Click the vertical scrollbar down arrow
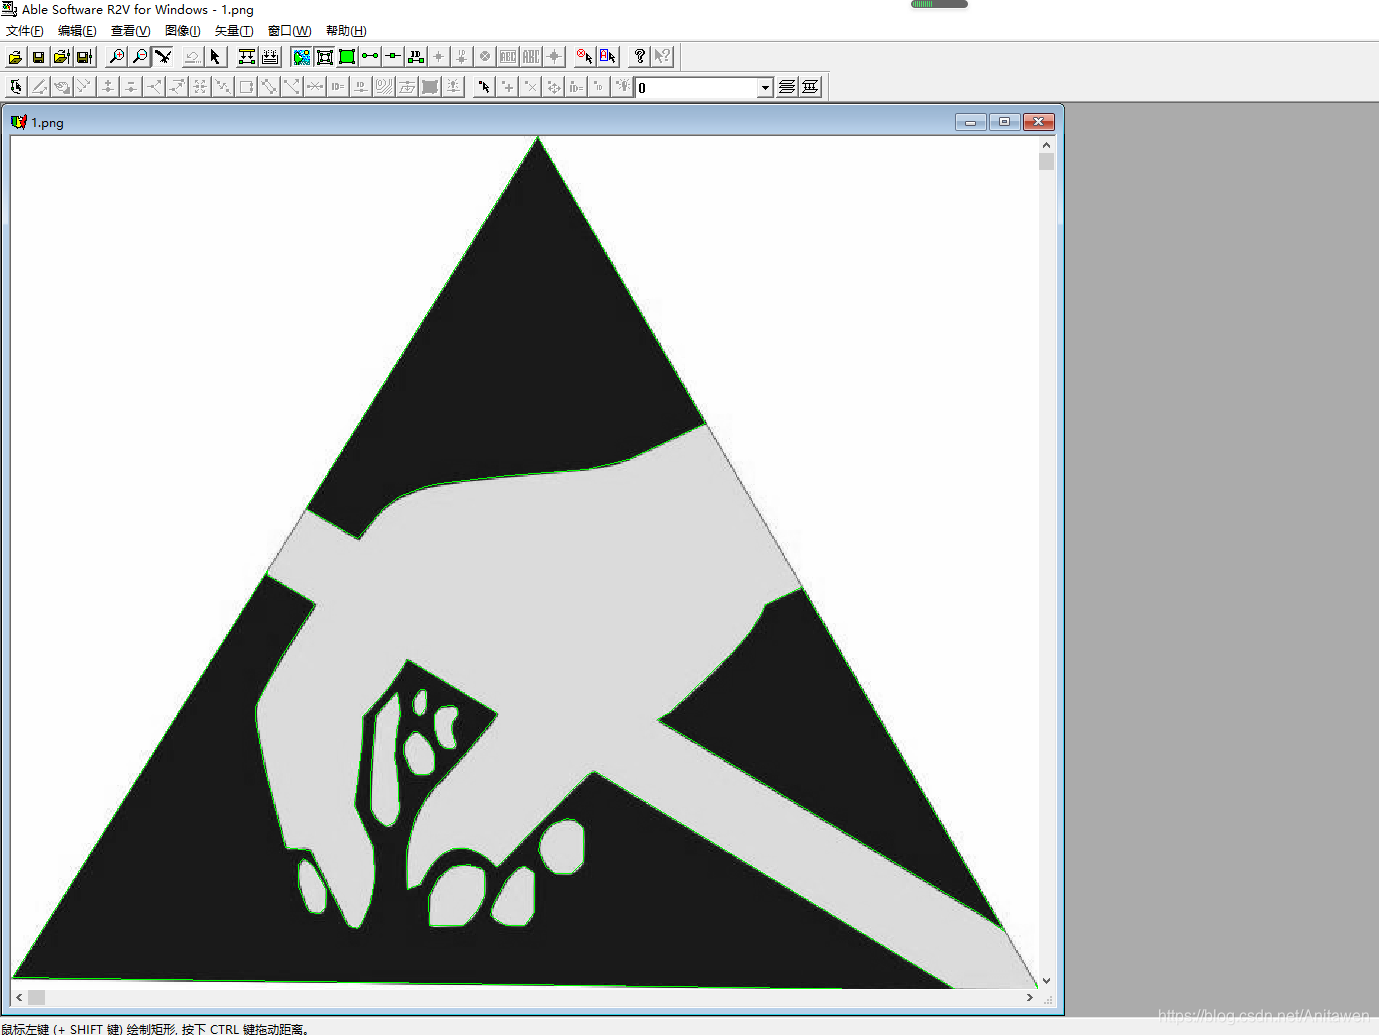 tap(1046, 981)
